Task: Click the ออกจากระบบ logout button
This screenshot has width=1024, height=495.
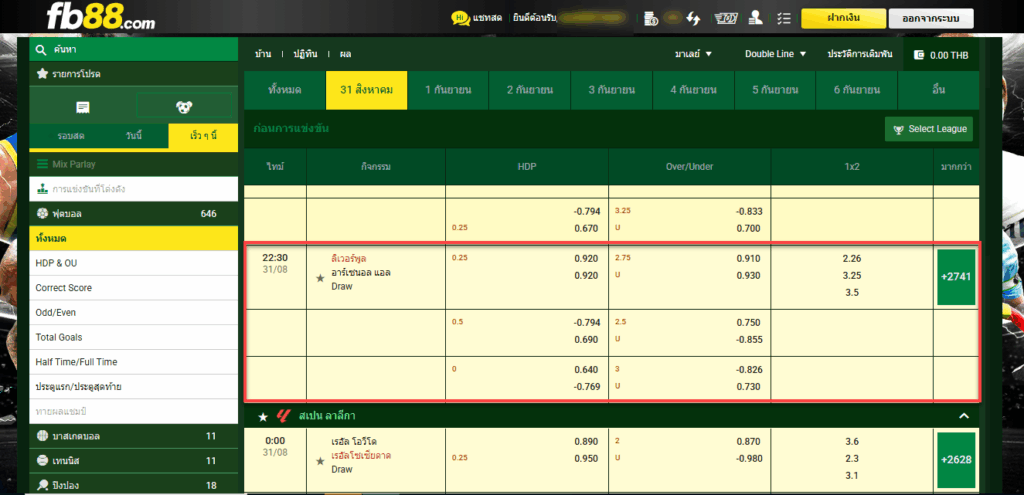Action: [931, 18]
